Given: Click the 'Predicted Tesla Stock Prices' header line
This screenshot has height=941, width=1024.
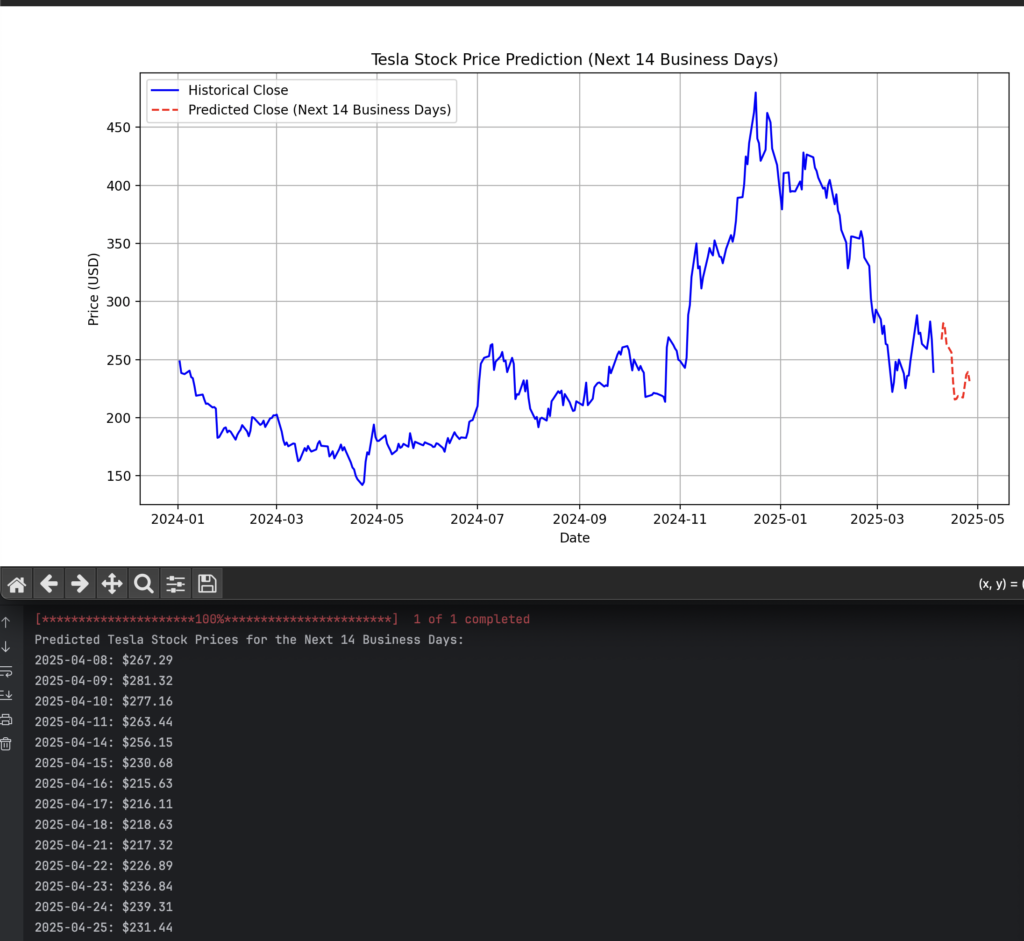Looking at the screenshot, I should tap(249, 640).
